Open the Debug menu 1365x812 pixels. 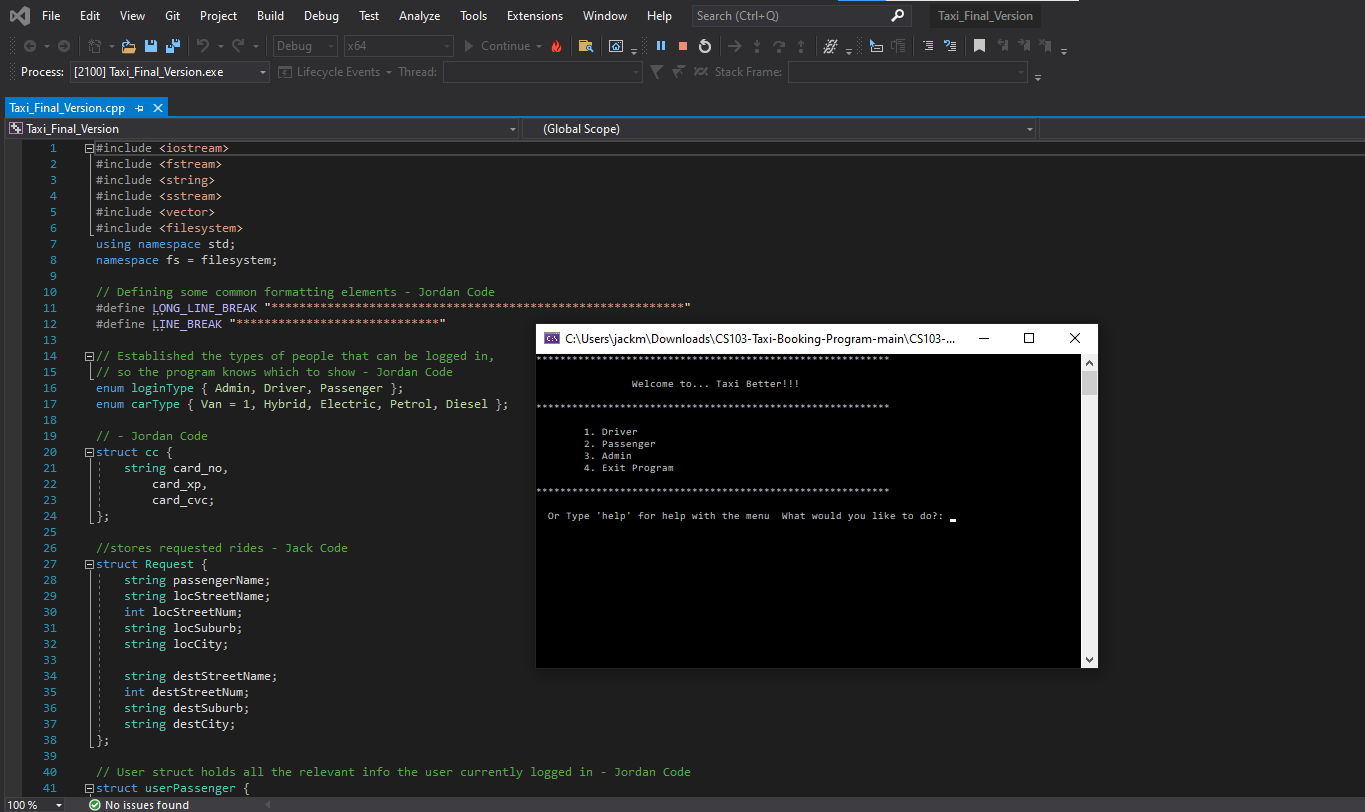(x=321, y=16)
